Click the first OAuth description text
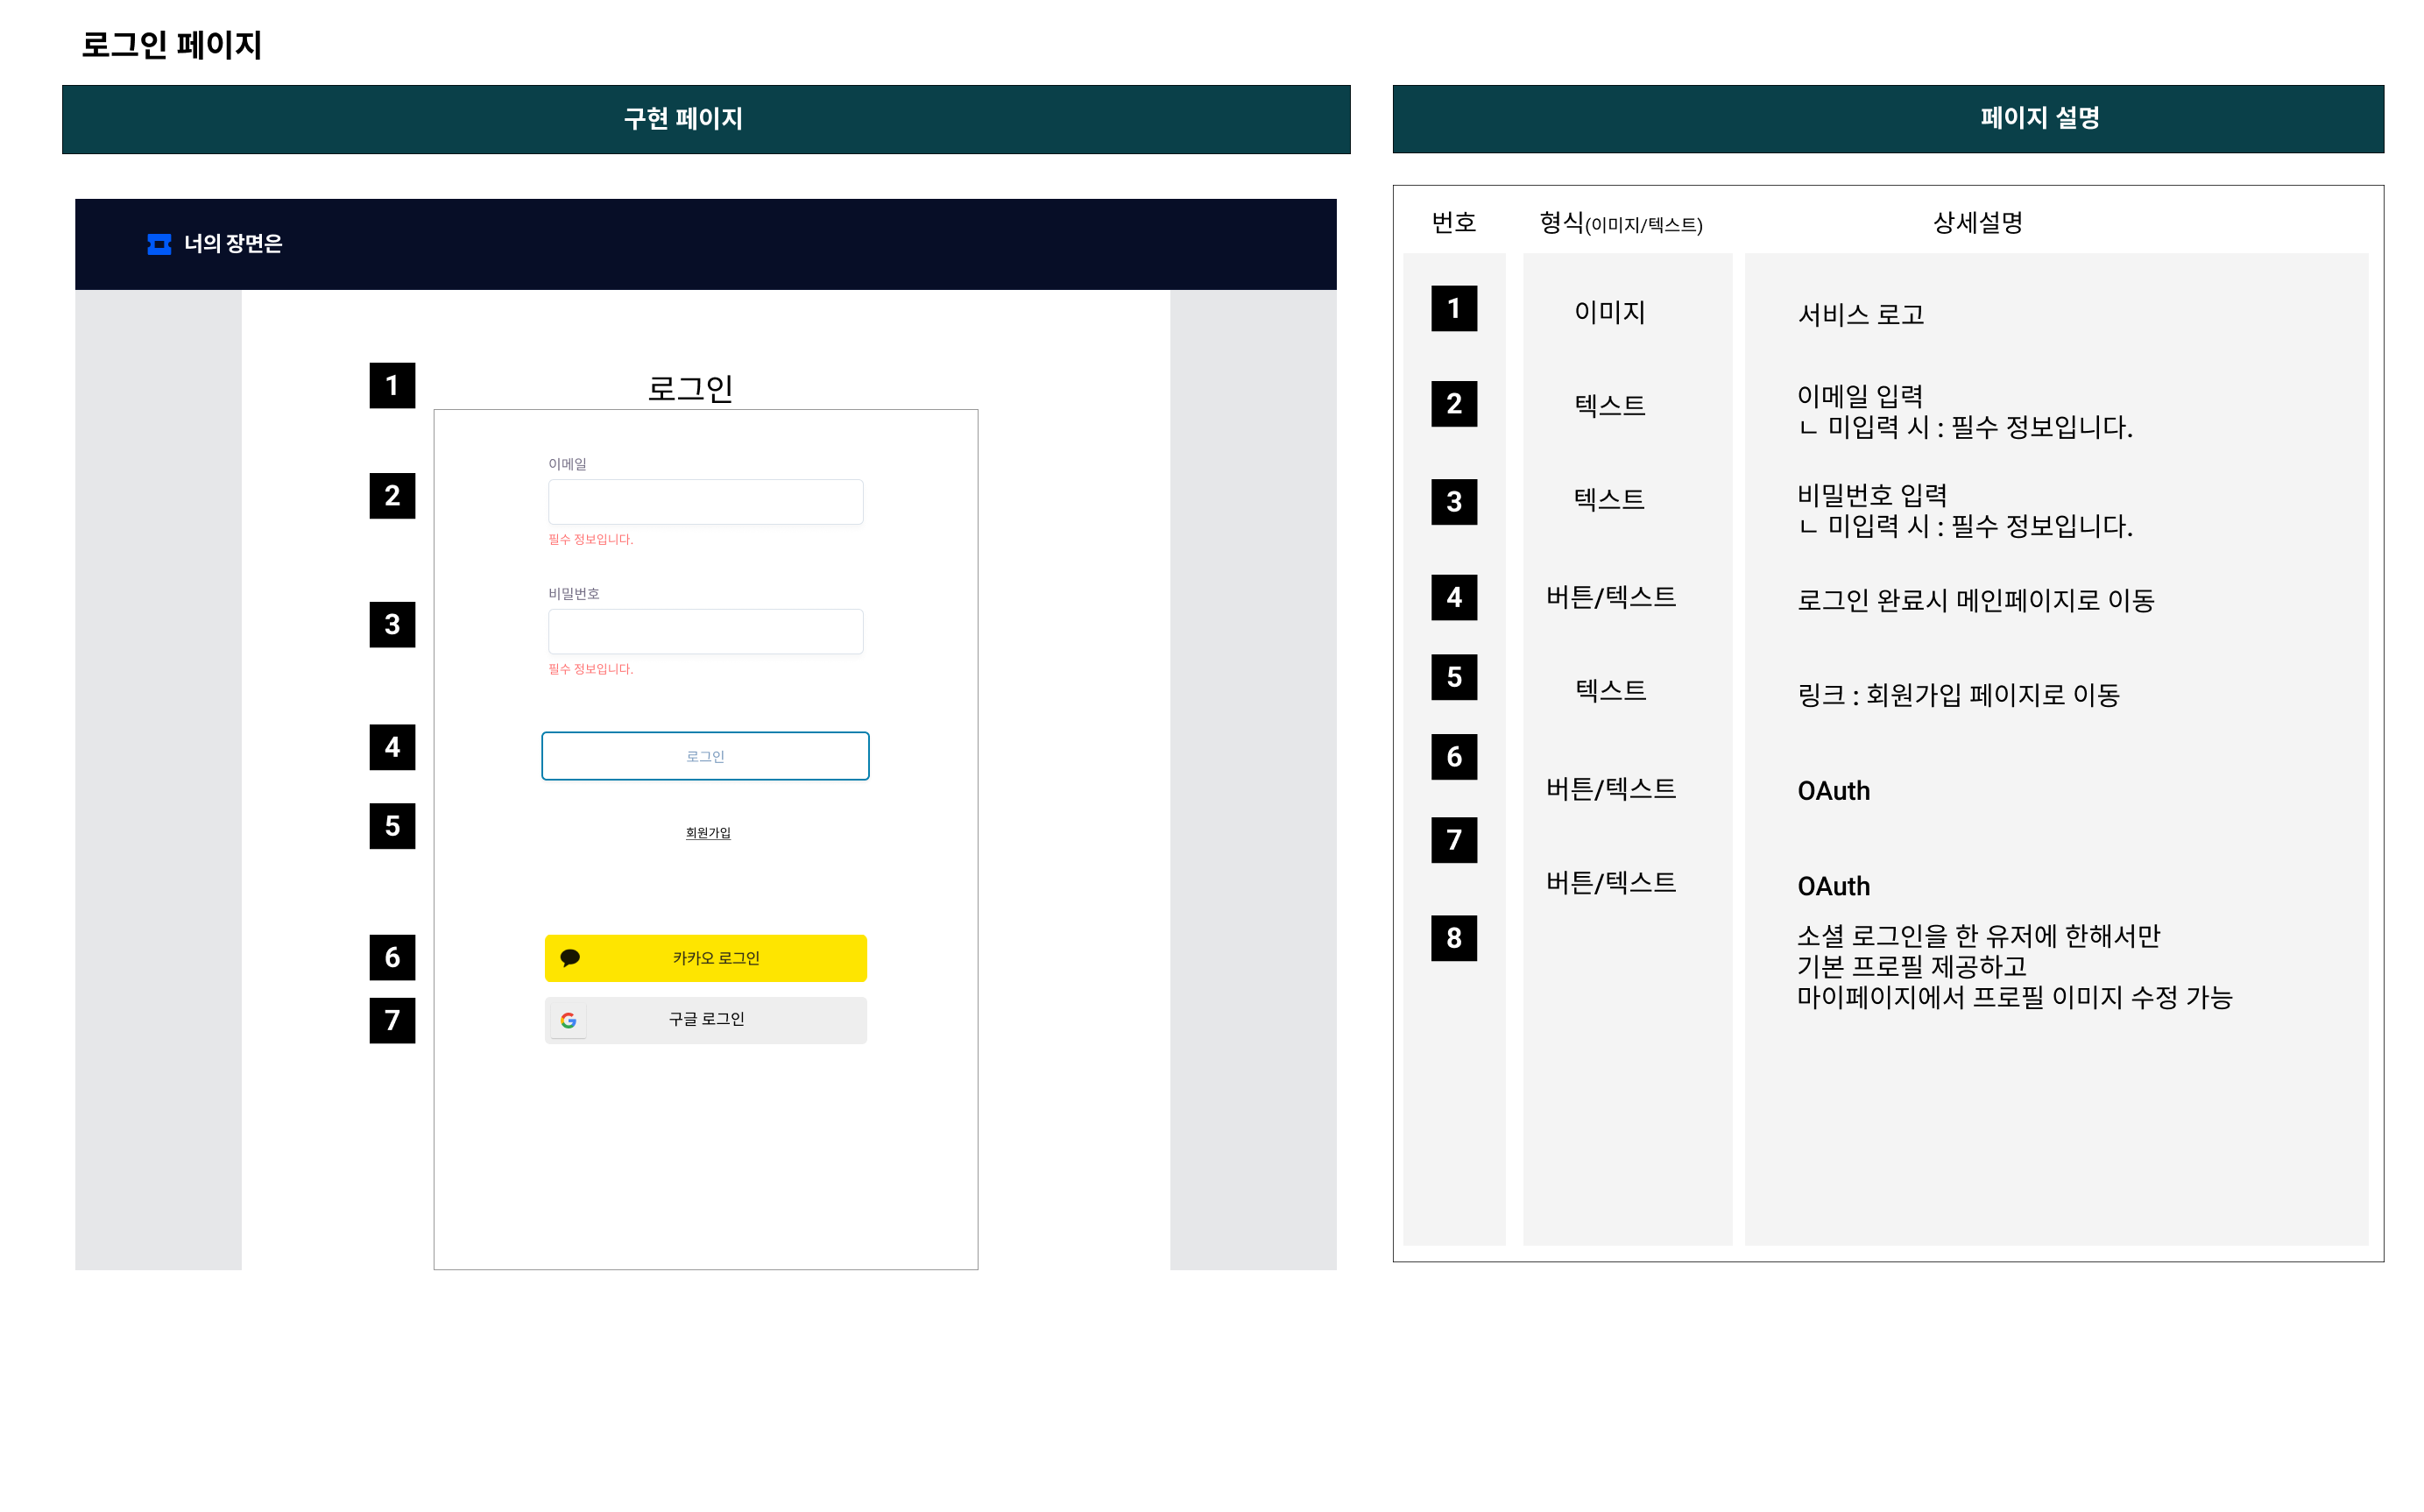The width and height of the screenshot is (2424, 1512). click(x=1833, y=791)
